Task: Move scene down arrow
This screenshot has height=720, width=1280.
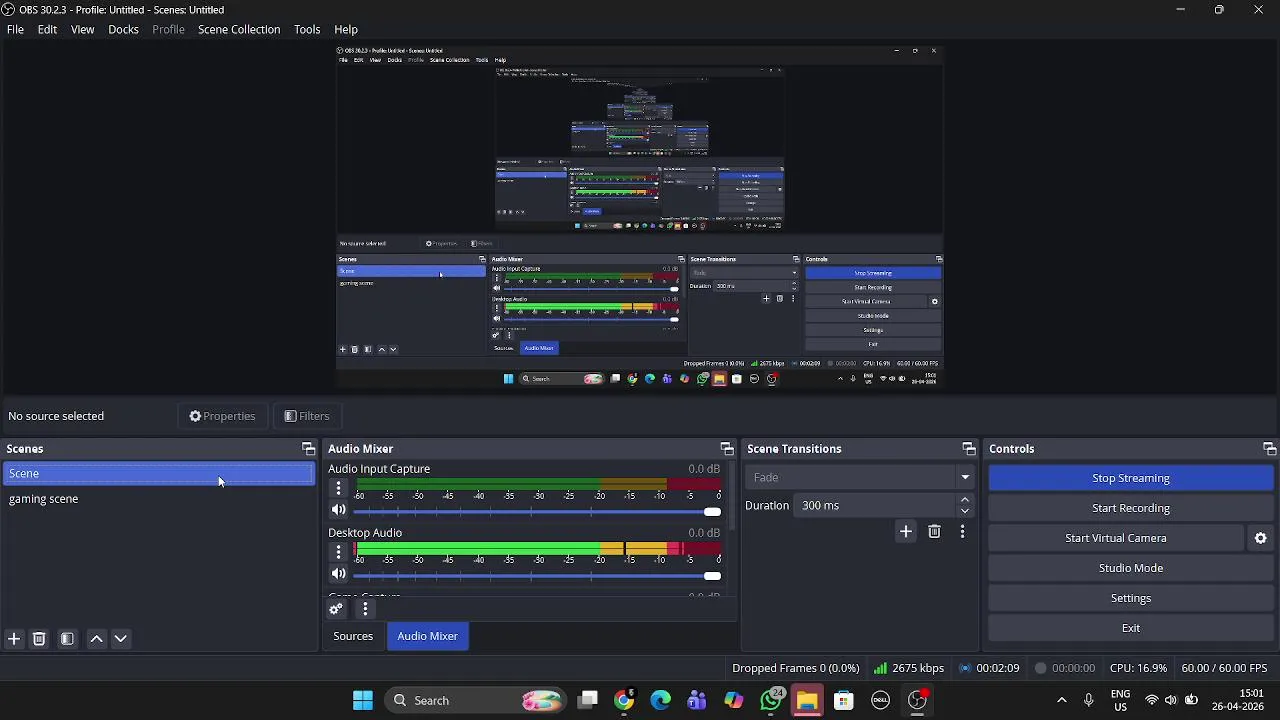Action: click(x=121, y=639)
